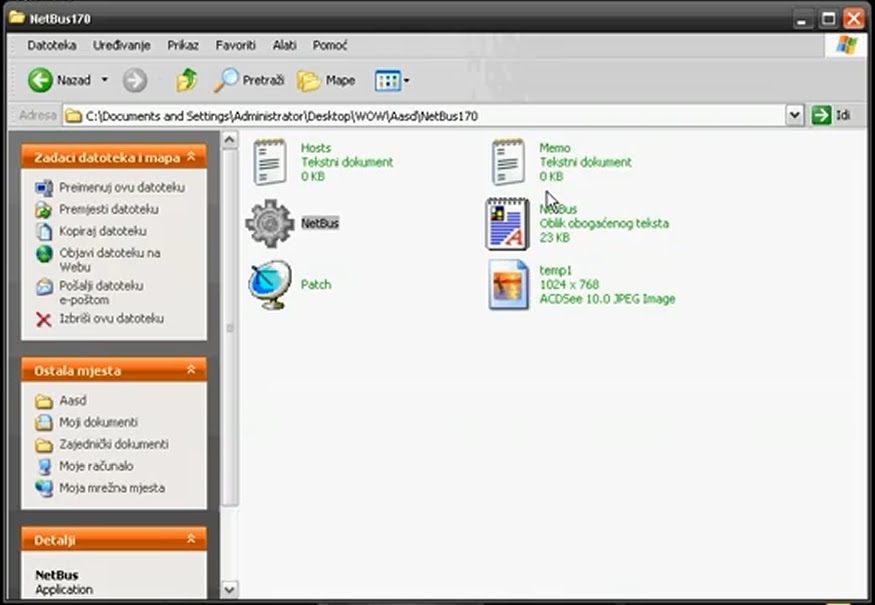Select the NetBus rich text document icon
Viewport: 875px width, 605px height.
pos(507,224)
